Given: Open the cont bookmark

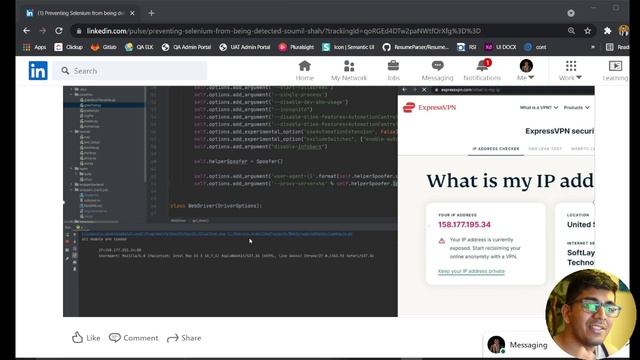Looking at the screenshot, I should (x=535, y=47).
